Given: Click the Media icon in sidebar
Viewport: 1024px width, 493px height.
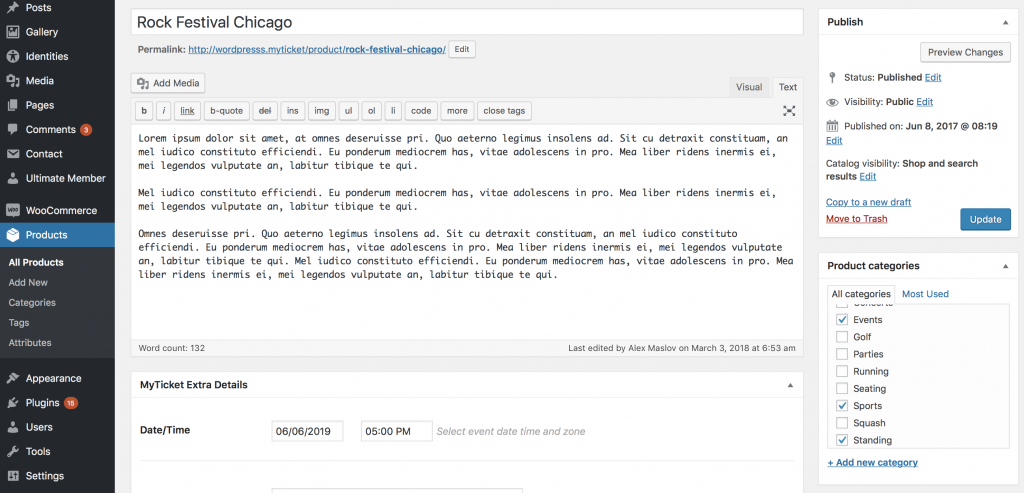Looking at the screenshot, I should click(x=12, y=81).
